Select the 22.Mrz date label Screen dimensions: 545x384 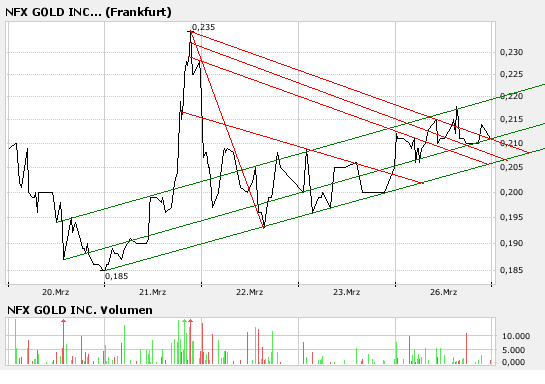click(249, 292)
